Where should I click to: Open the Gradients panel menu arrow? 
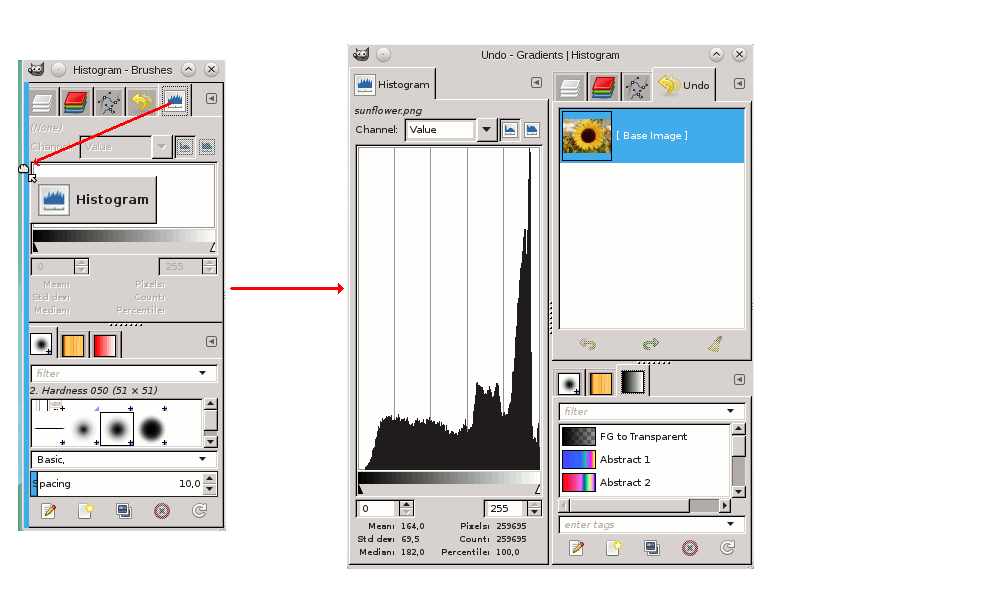[738, 380]
